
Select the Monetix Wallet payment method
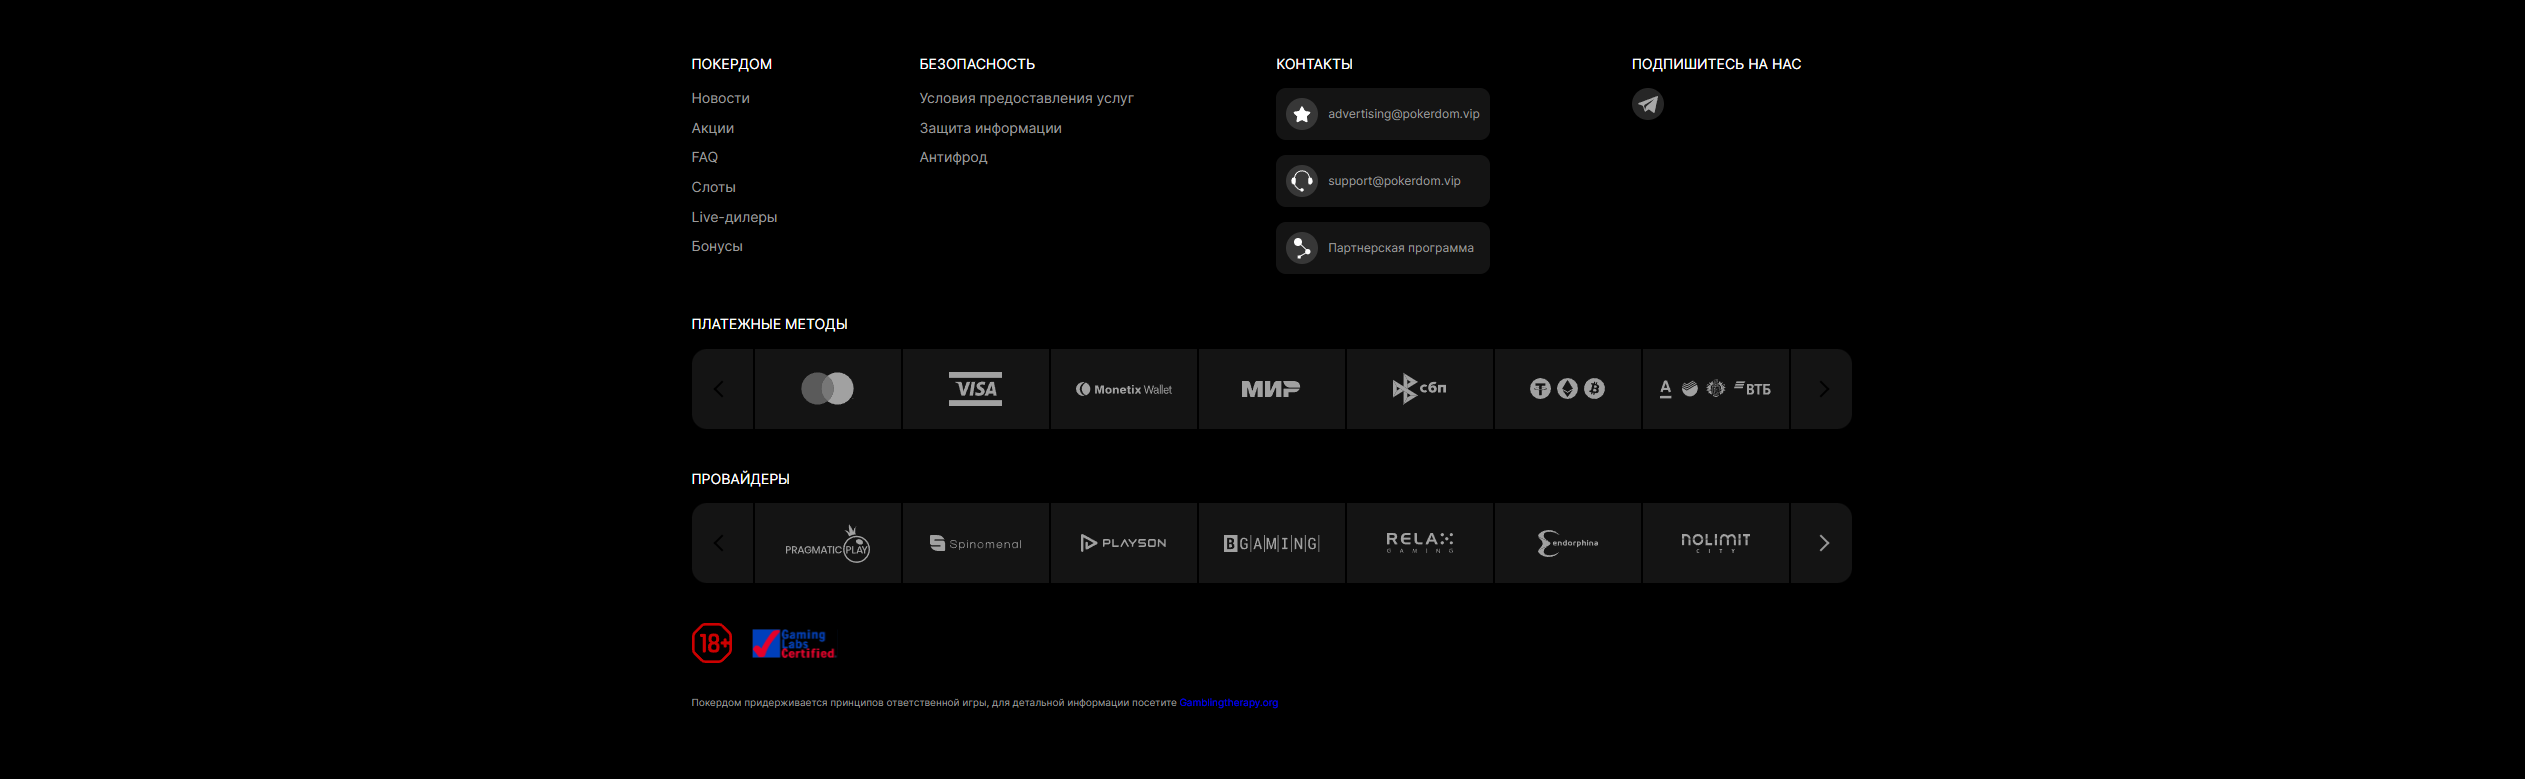[x=1124, y=389]
